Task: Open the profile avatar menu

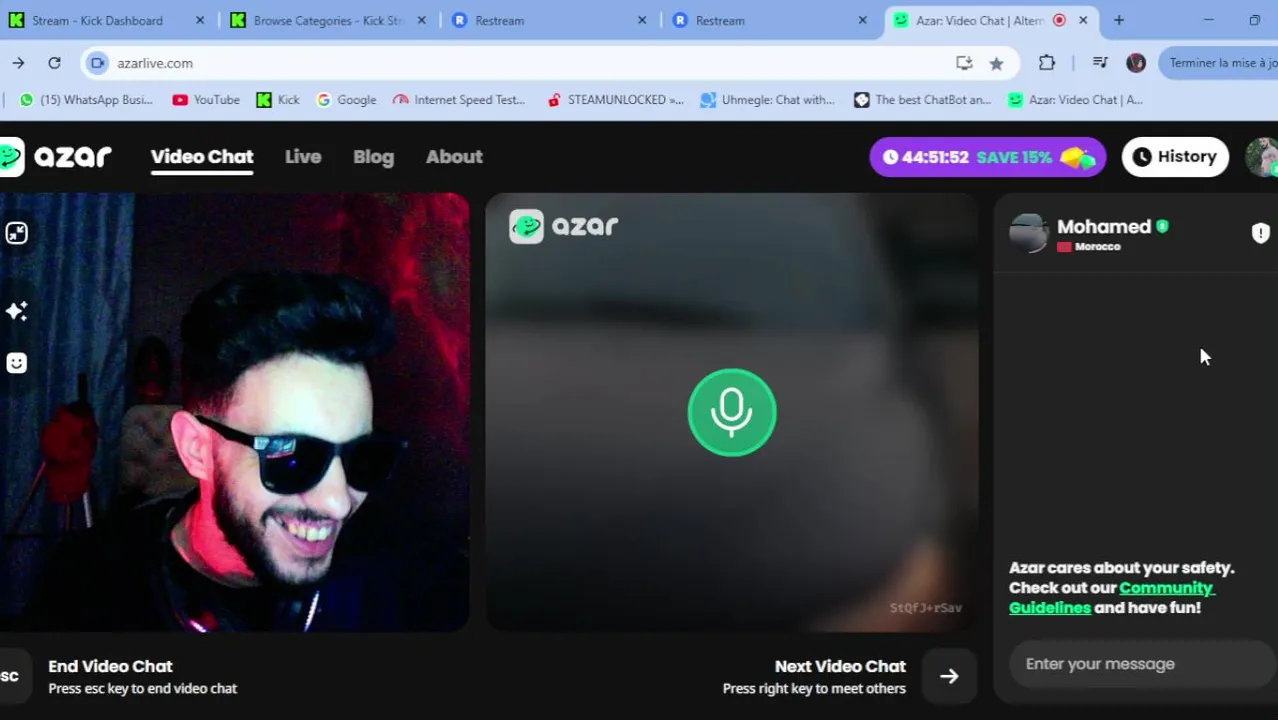Action: coord(1261,157)
